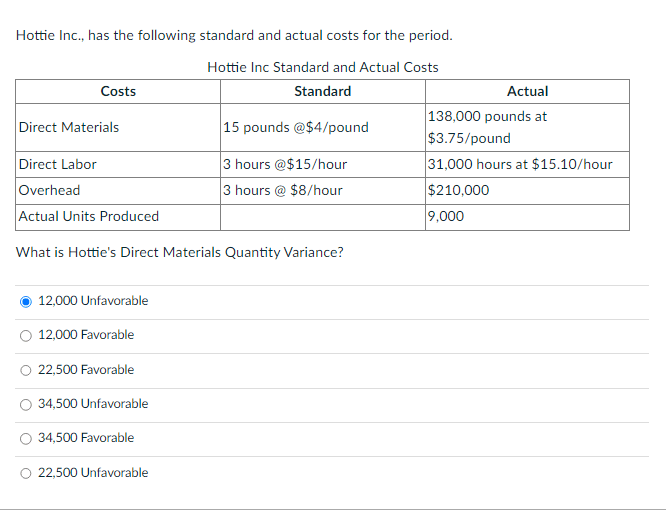Click the Actual column header
Screen dimensions: 666x512
[x=528, y=91]
